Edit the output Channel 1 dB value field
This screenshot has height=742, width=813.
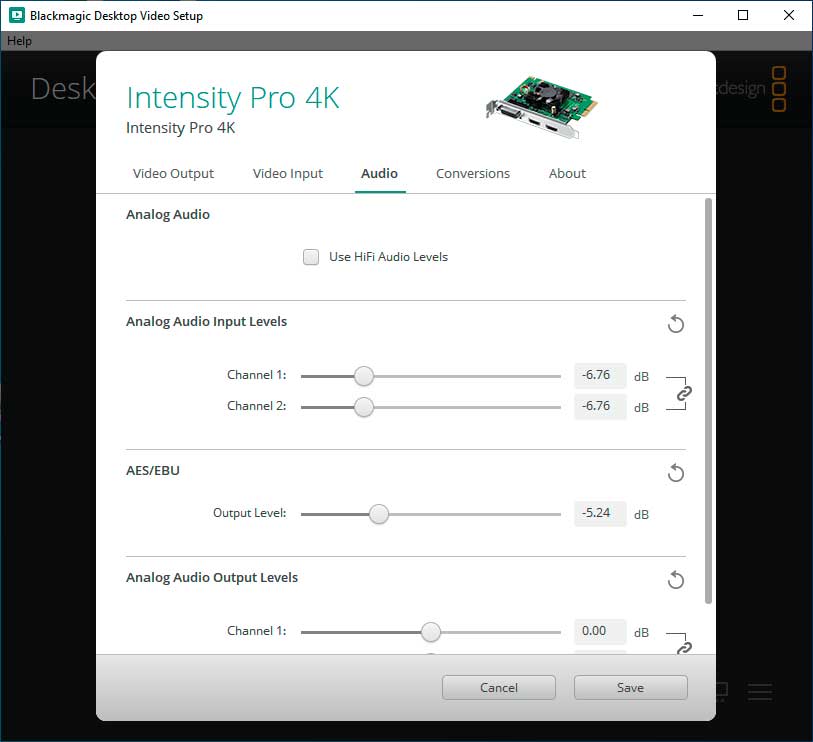coord(600,631)
